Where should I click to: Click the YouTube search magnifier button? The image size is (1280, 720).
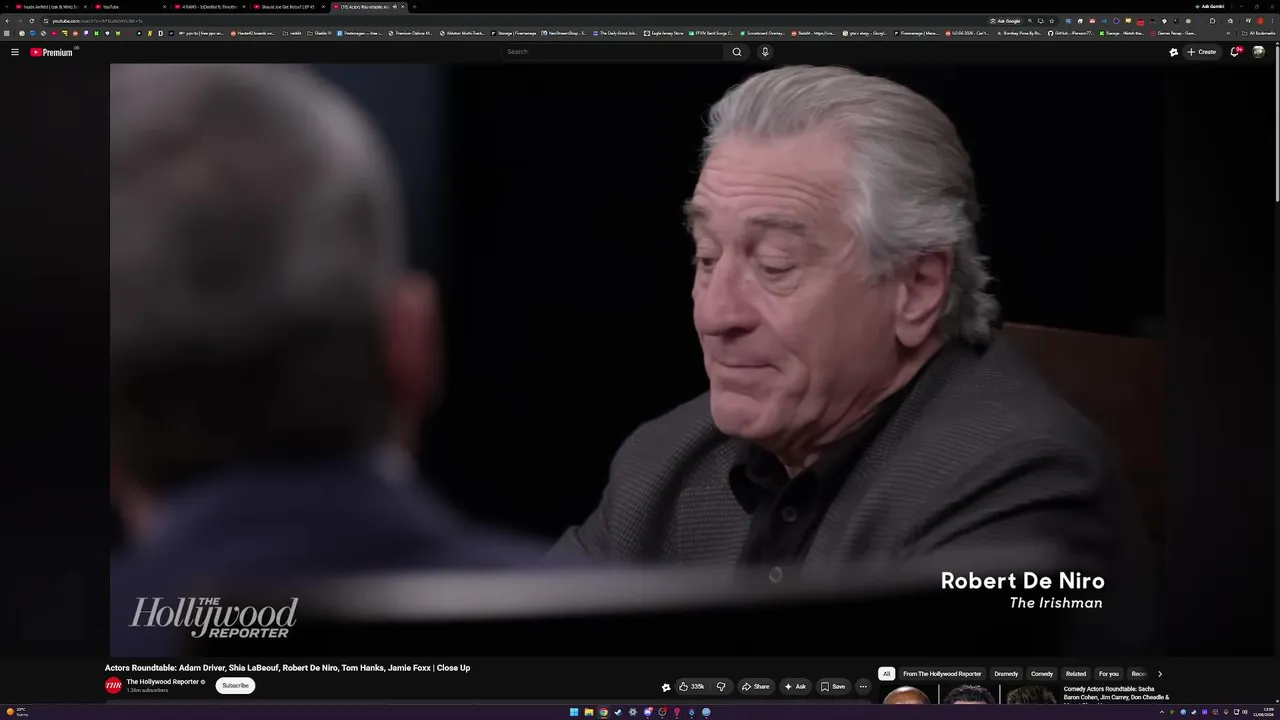pos(737,52)
